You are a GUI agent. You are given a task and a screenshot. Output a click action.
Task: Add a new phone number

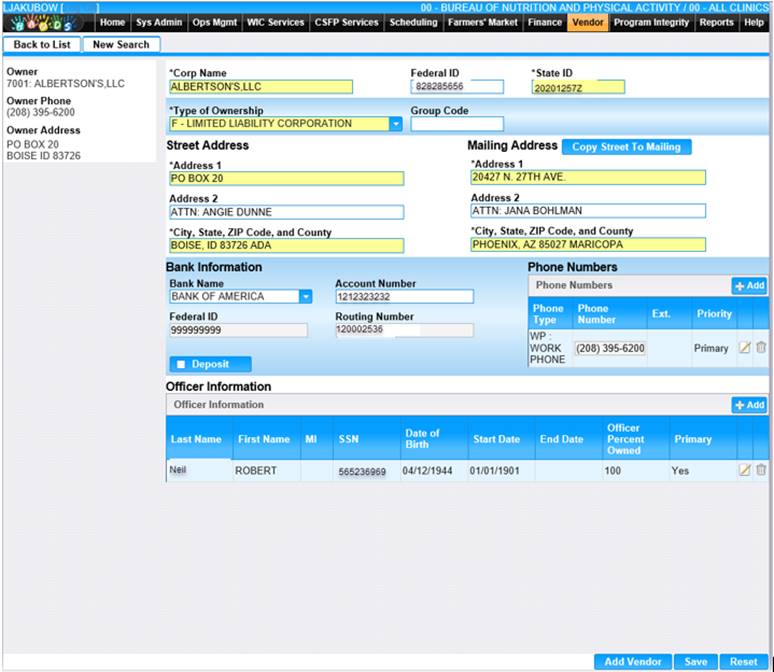click(749, 285)
